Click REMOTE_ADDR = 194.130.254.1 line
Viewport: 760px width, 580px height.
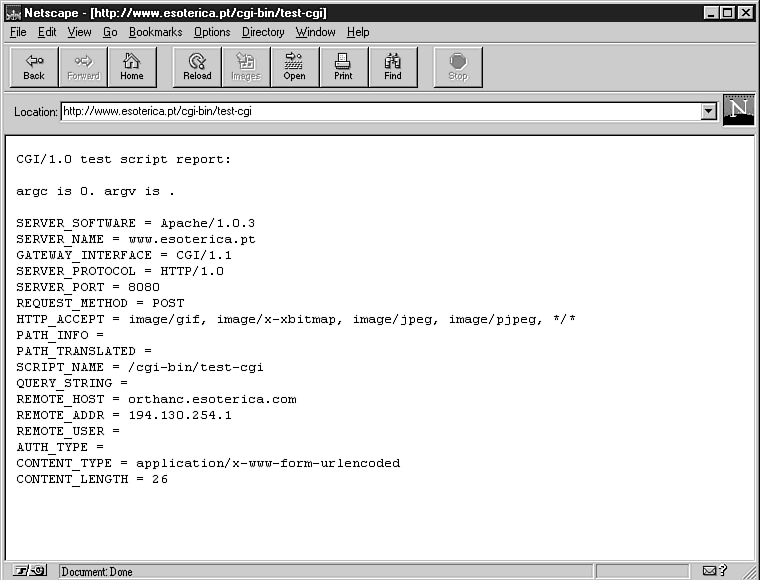coord(124,415)
